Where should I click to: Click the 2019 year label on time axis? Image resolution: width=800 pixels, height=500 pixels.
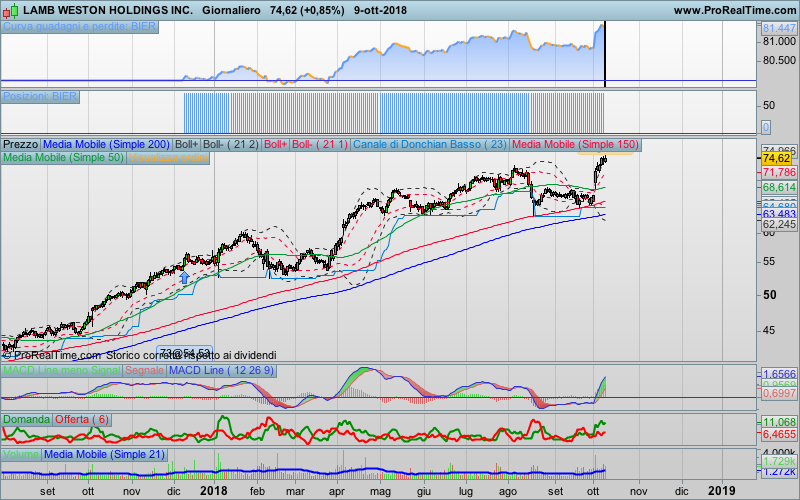tap(721, 491)
